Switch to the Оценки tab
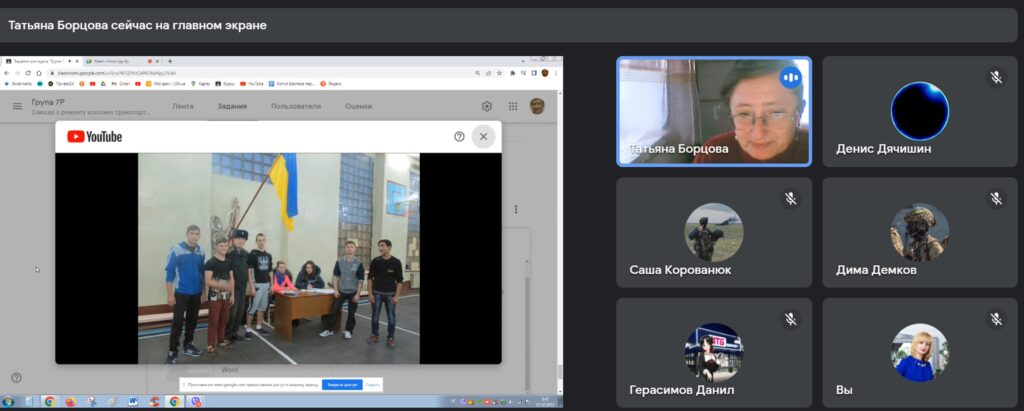 [x=359, y=106]
